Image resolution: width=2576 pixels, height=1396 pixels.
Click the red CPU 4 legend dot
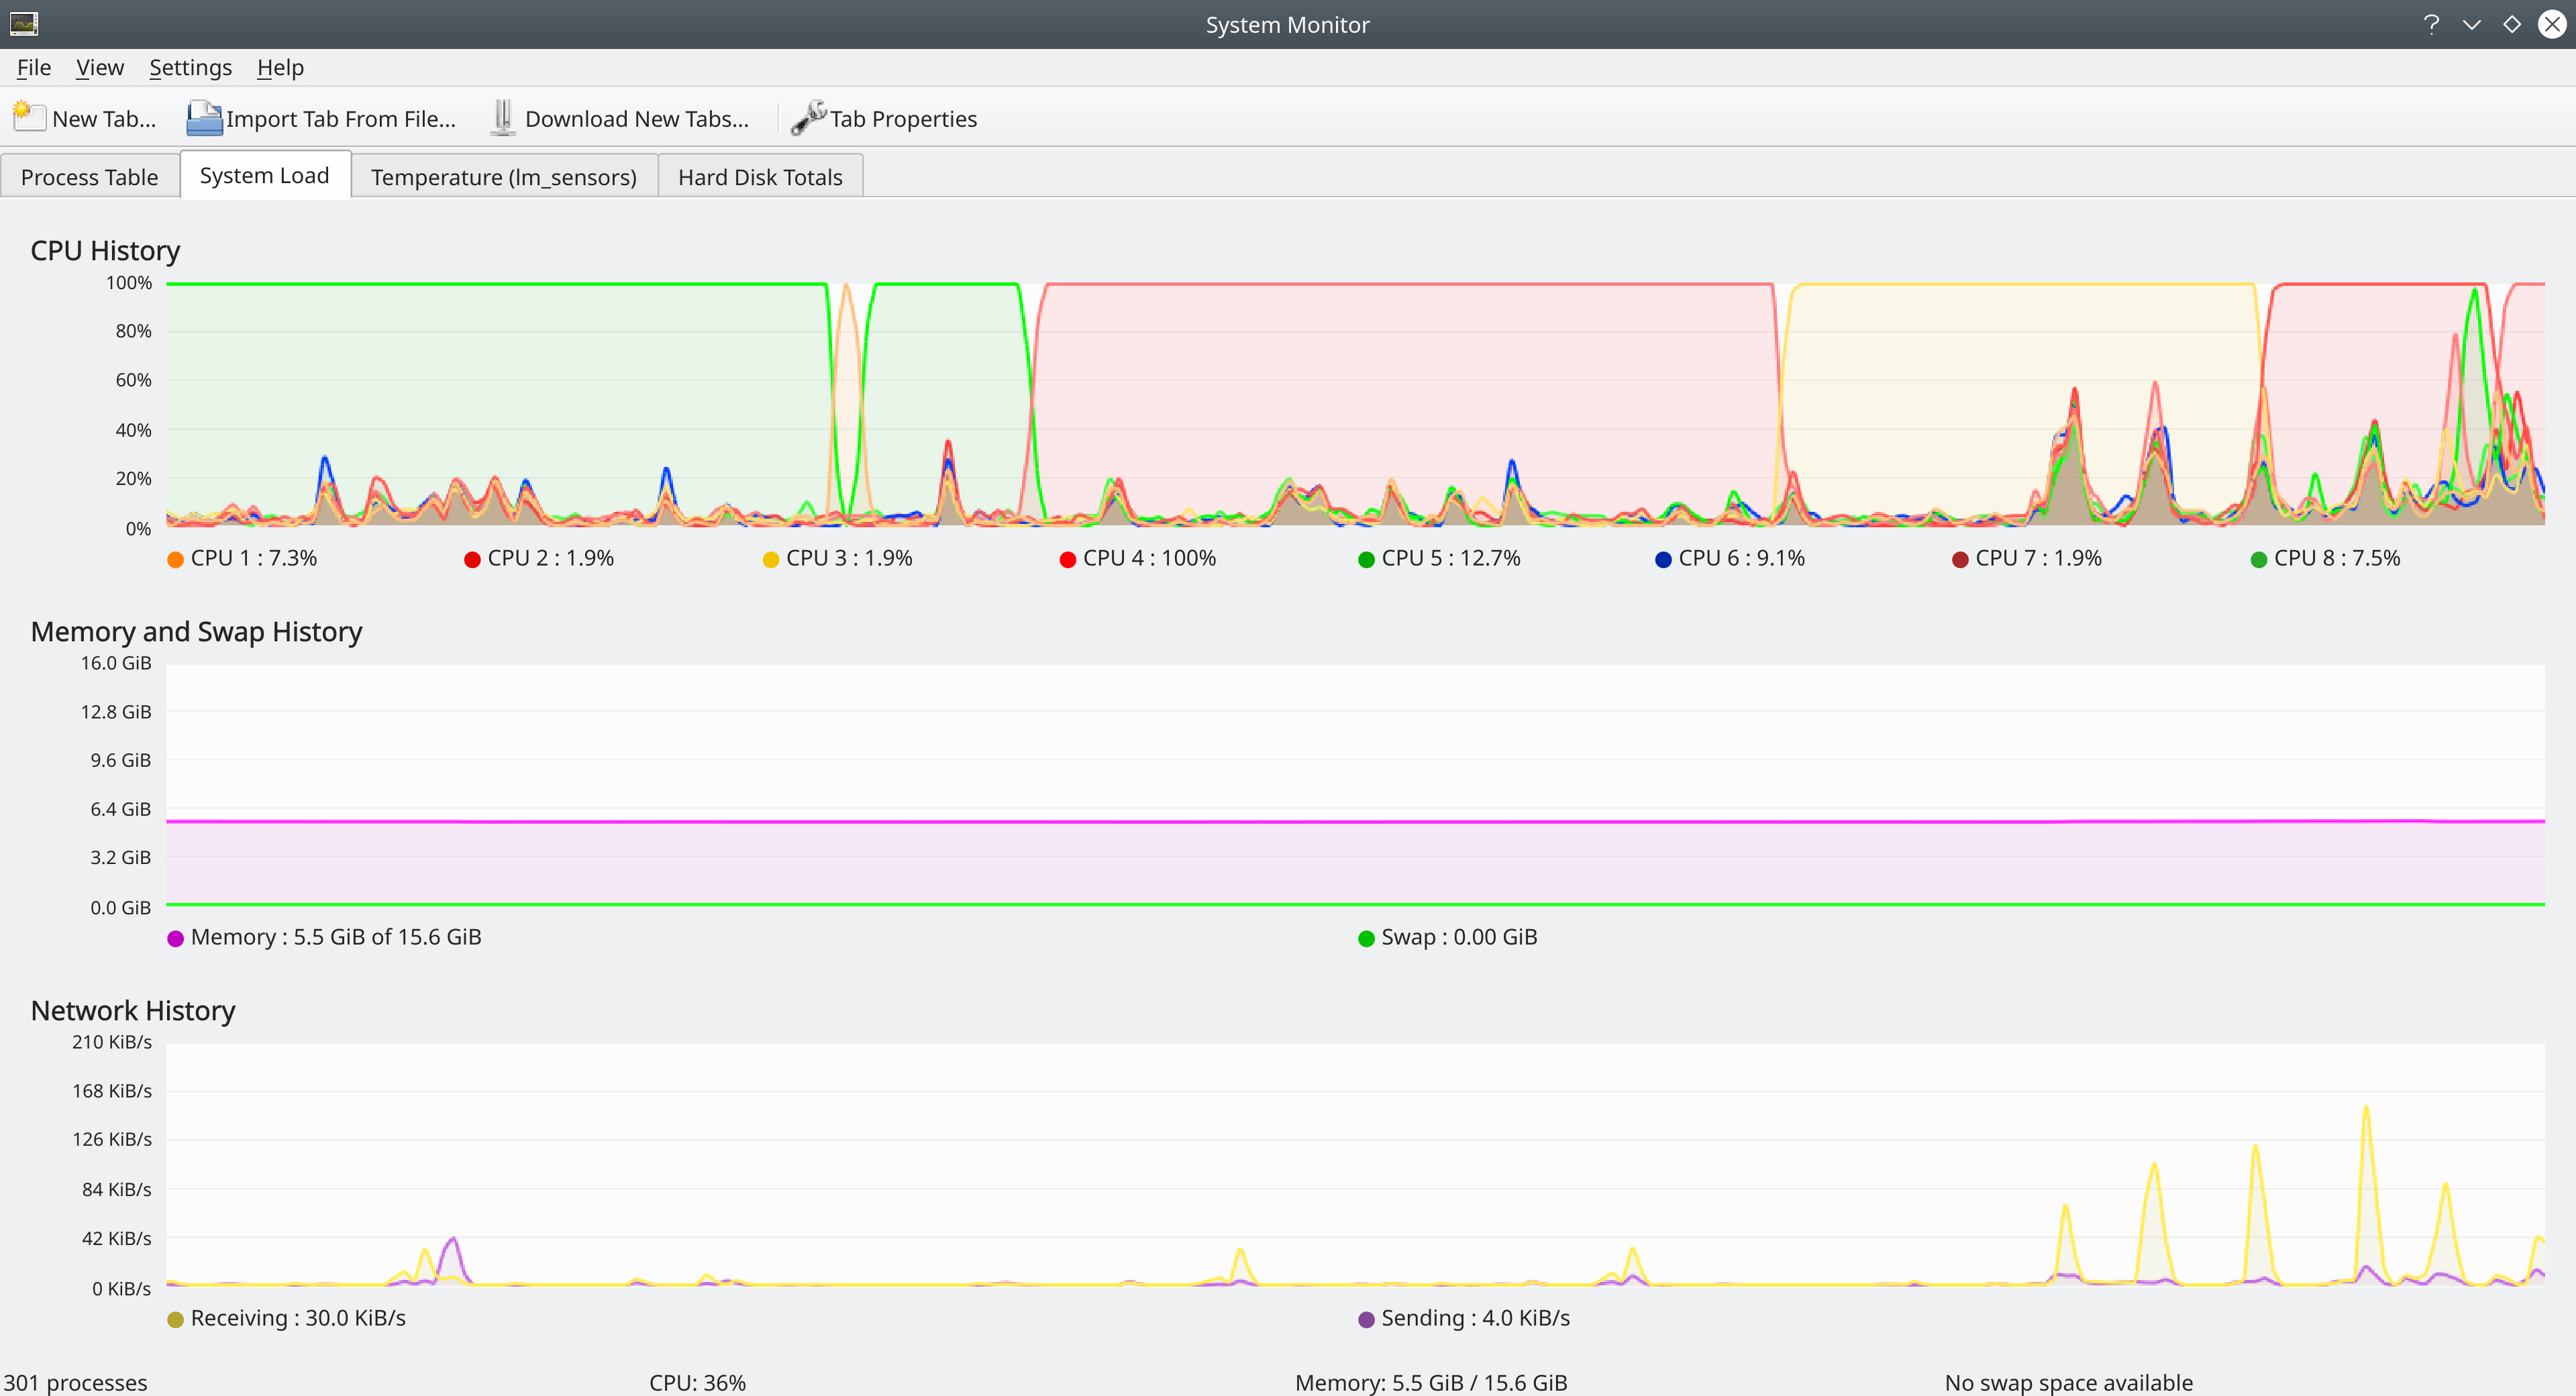tap(1068, 560)
